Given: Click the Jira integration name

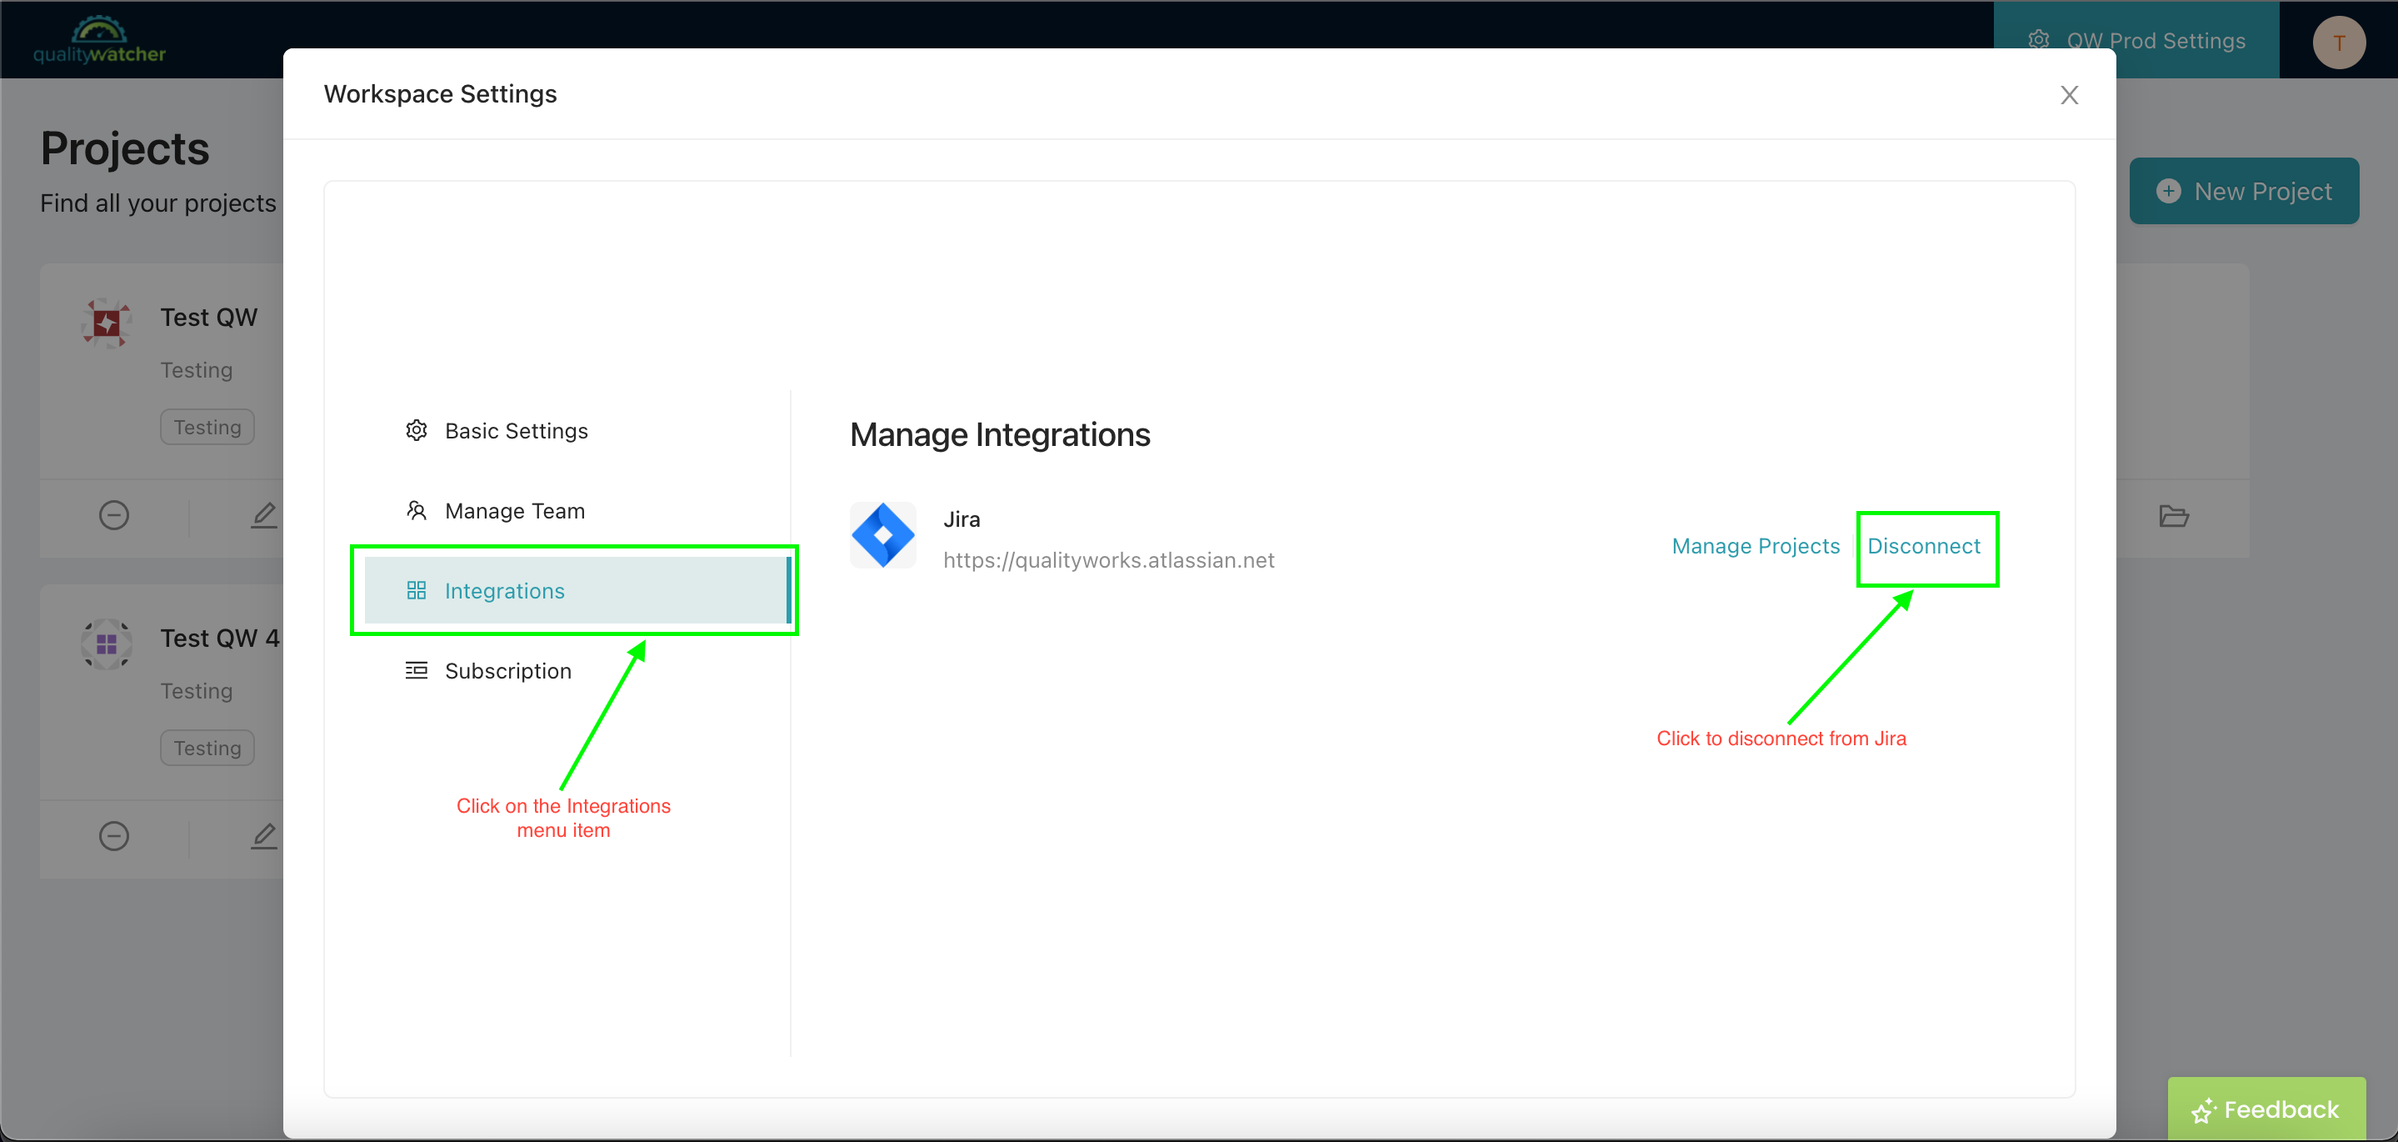Looking at the screenshot, I should 962,520.
